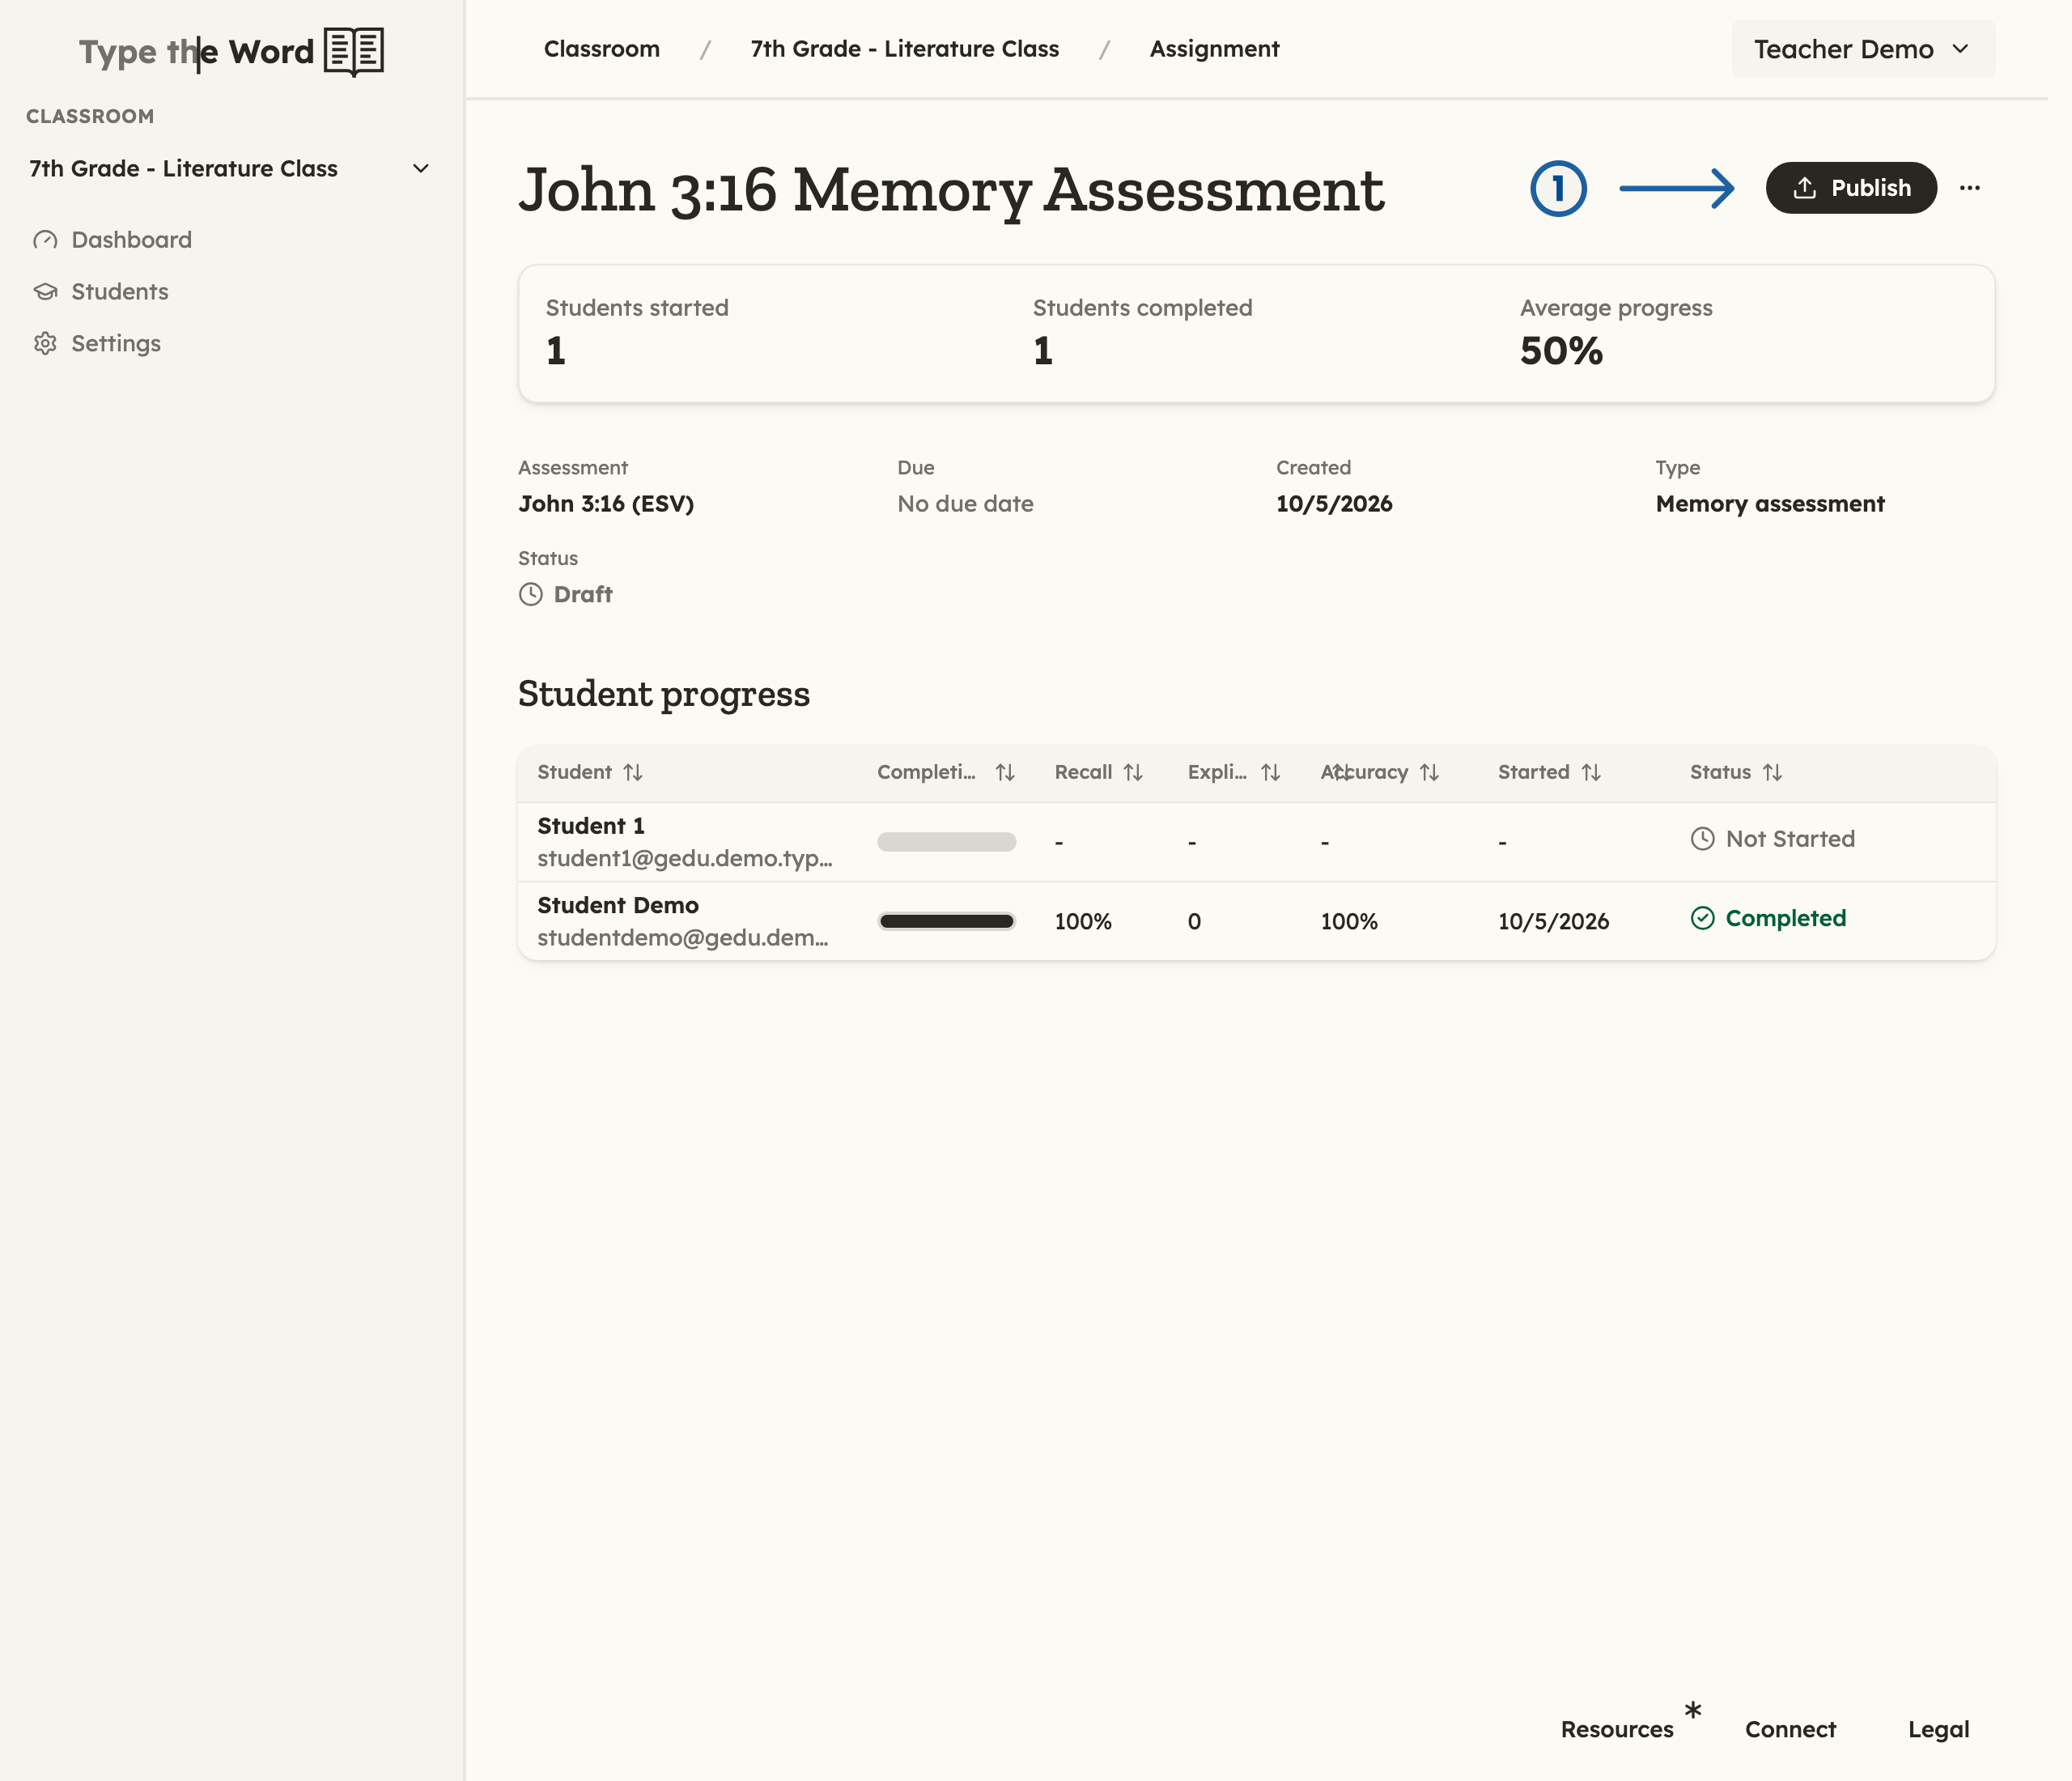Click the No due date text

pos(965,504)
